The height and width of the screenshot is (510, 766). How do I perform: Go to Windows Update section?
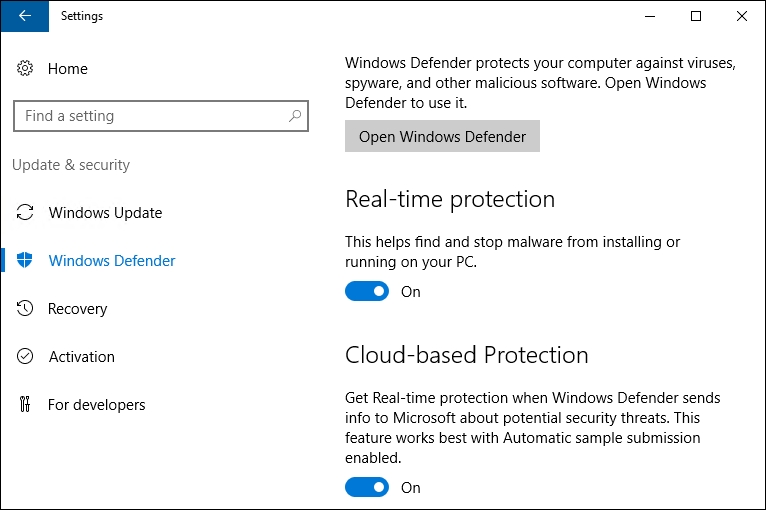105,213
